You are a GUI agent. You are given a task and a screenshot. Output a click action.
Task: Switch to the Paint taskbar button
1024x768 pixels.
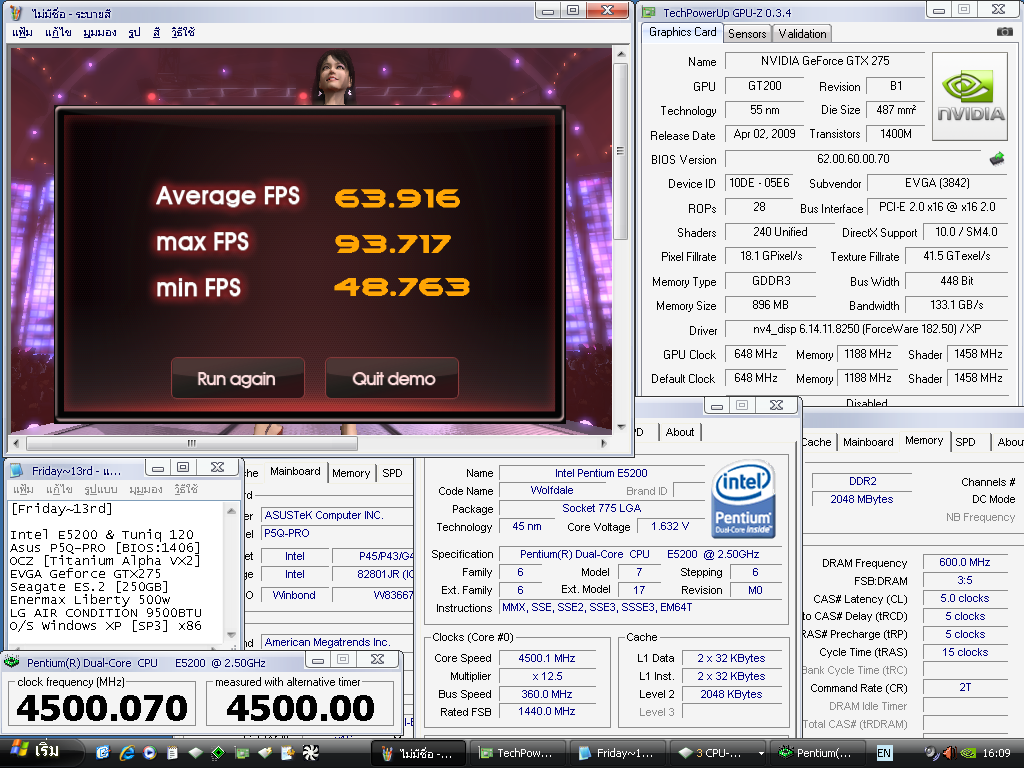click(418, 753)
